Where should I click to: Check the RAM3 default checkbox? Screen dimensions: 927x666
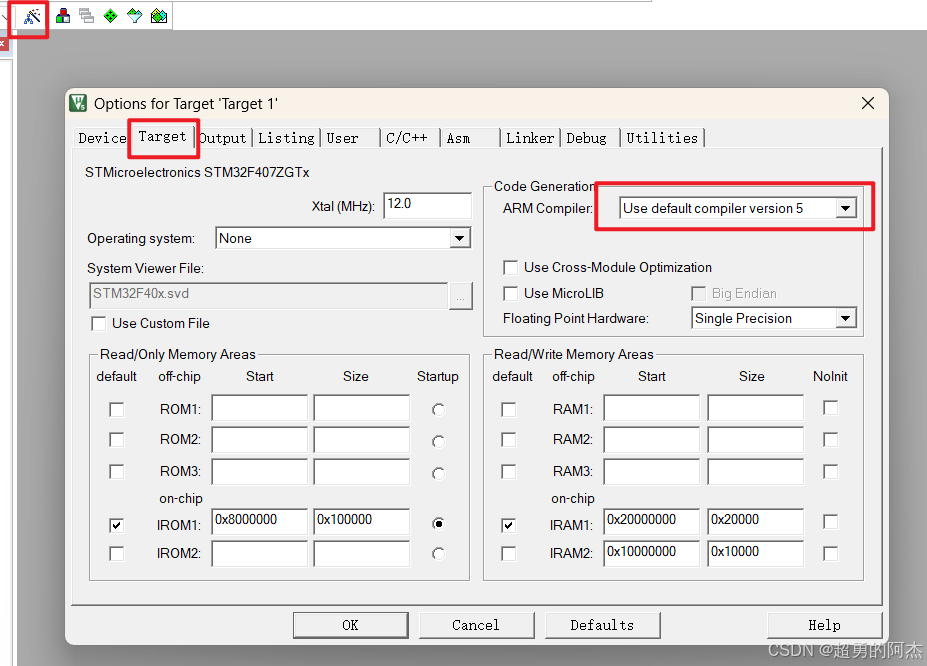[x=508, y=472]
